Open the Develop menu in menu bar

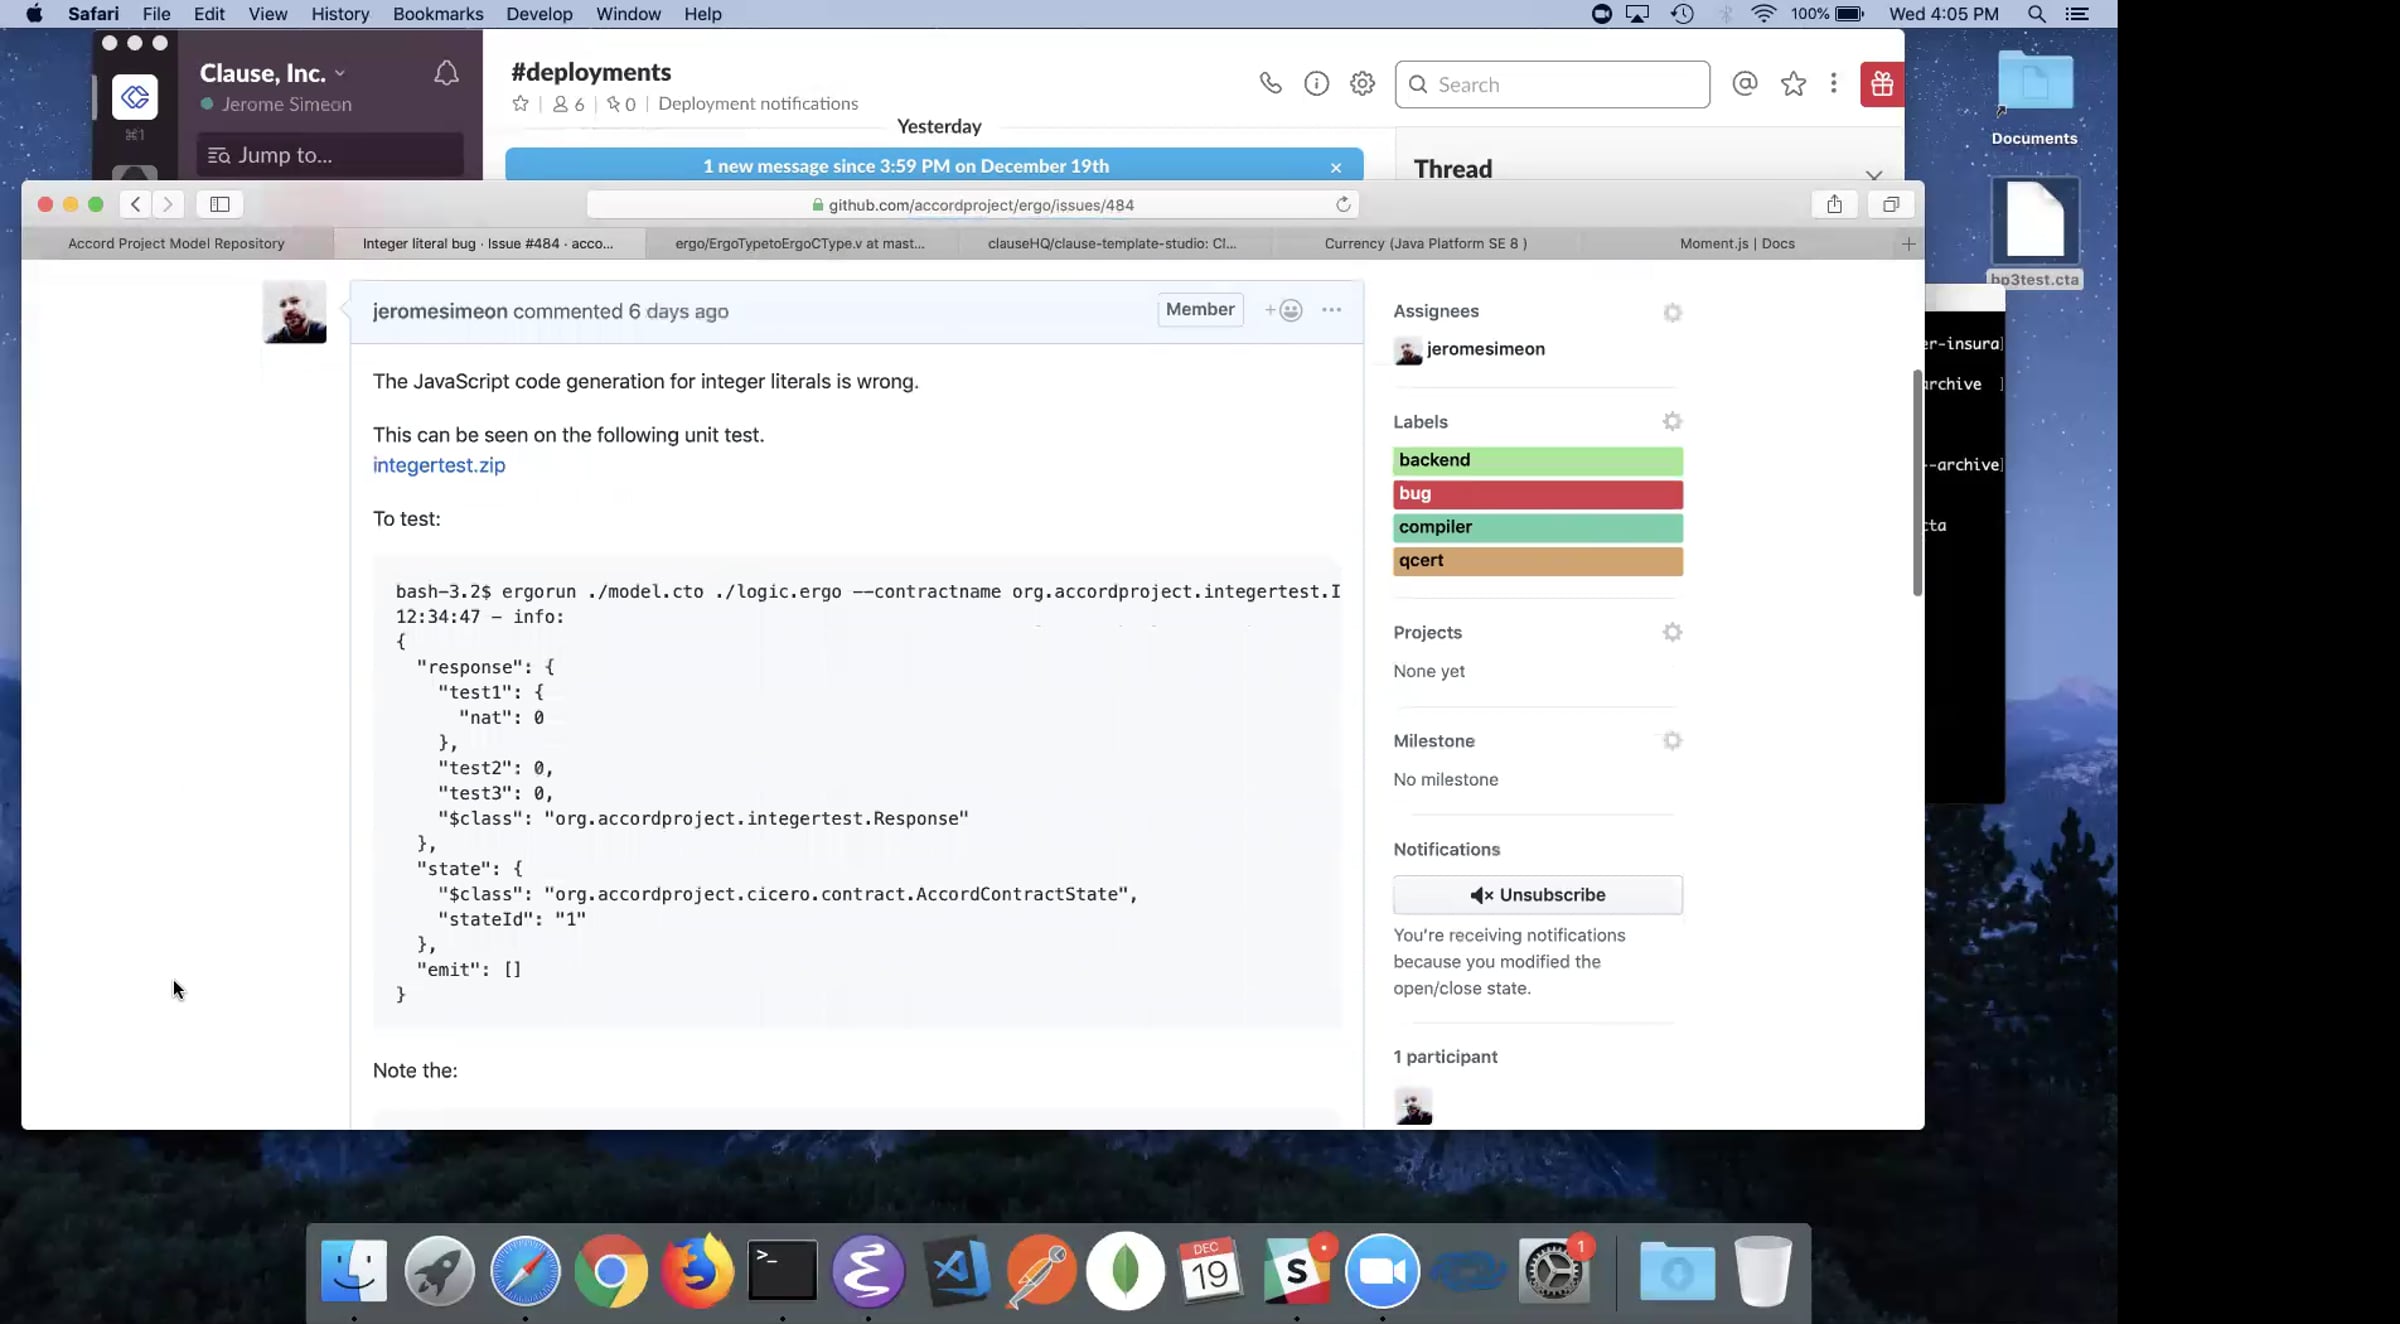[539, 14]
